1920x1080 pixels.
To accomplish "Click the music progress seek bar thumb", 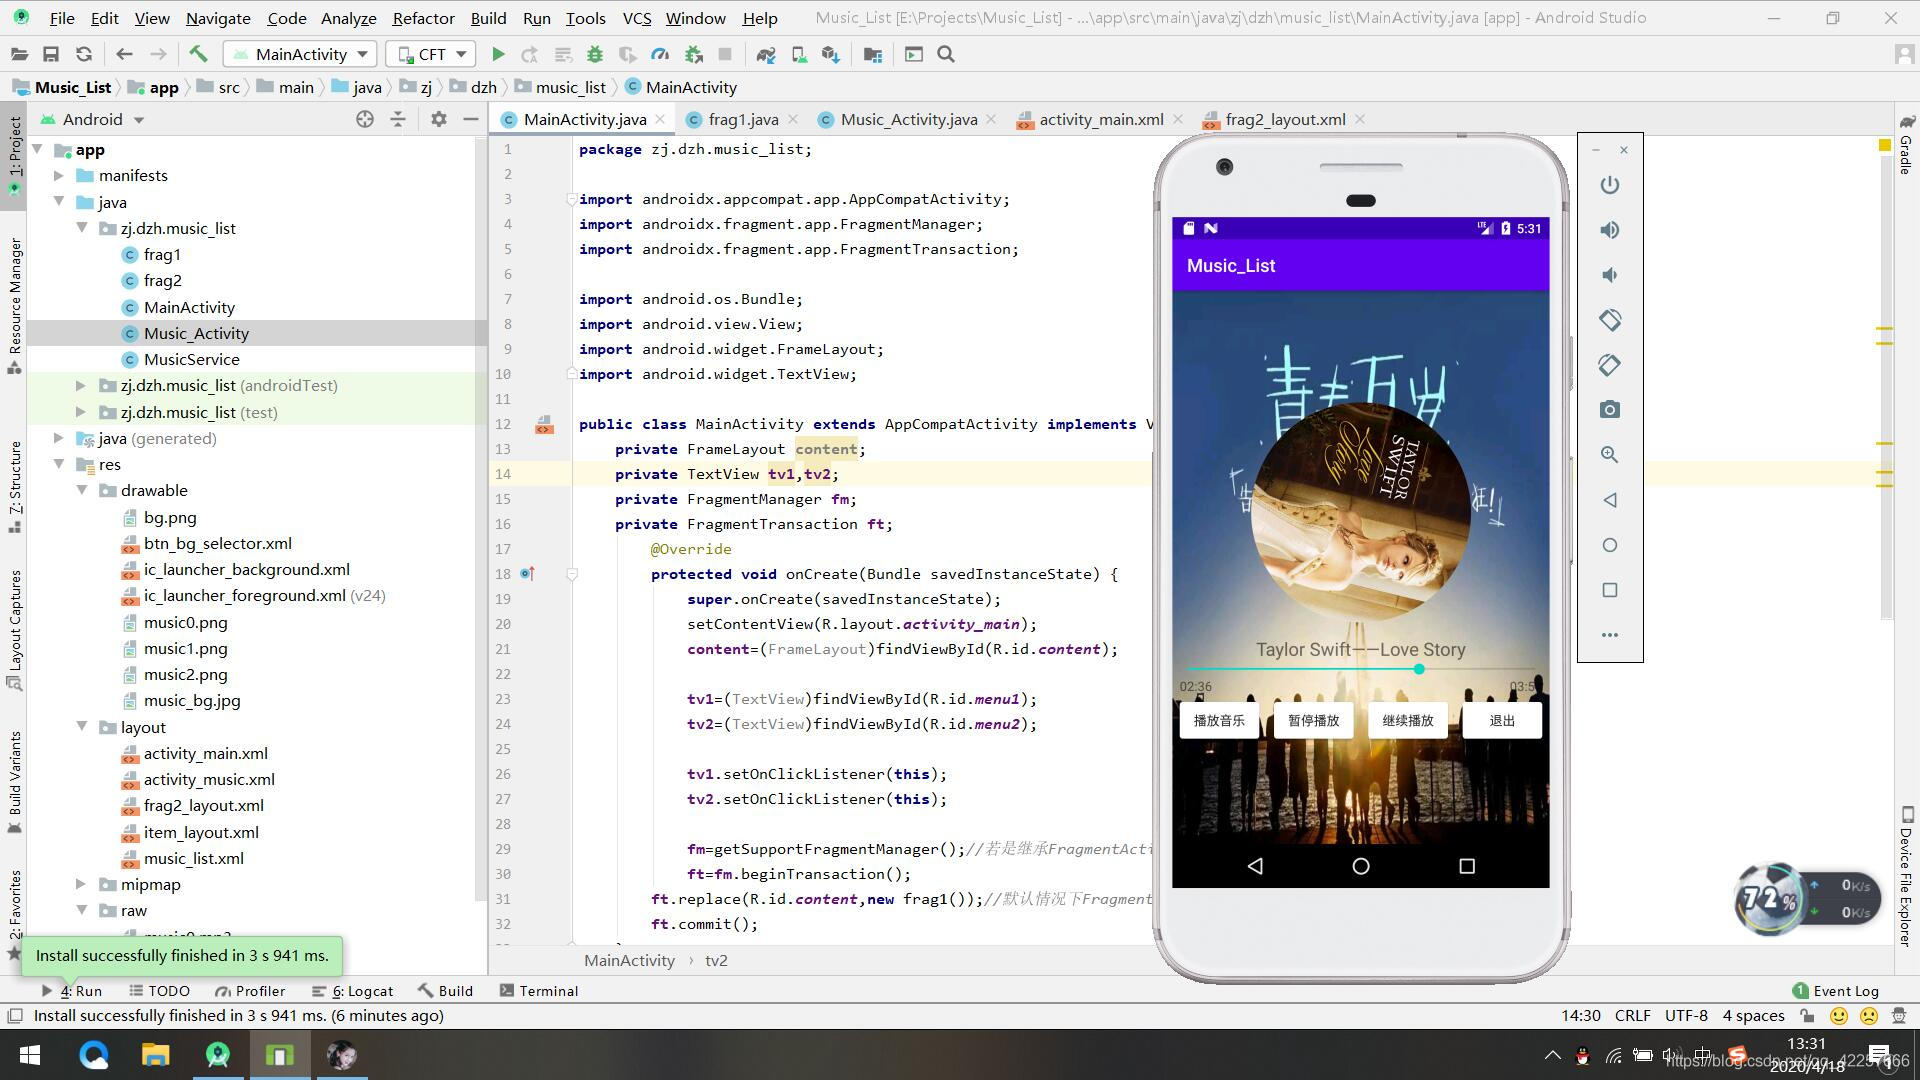I will [1419, 669].
